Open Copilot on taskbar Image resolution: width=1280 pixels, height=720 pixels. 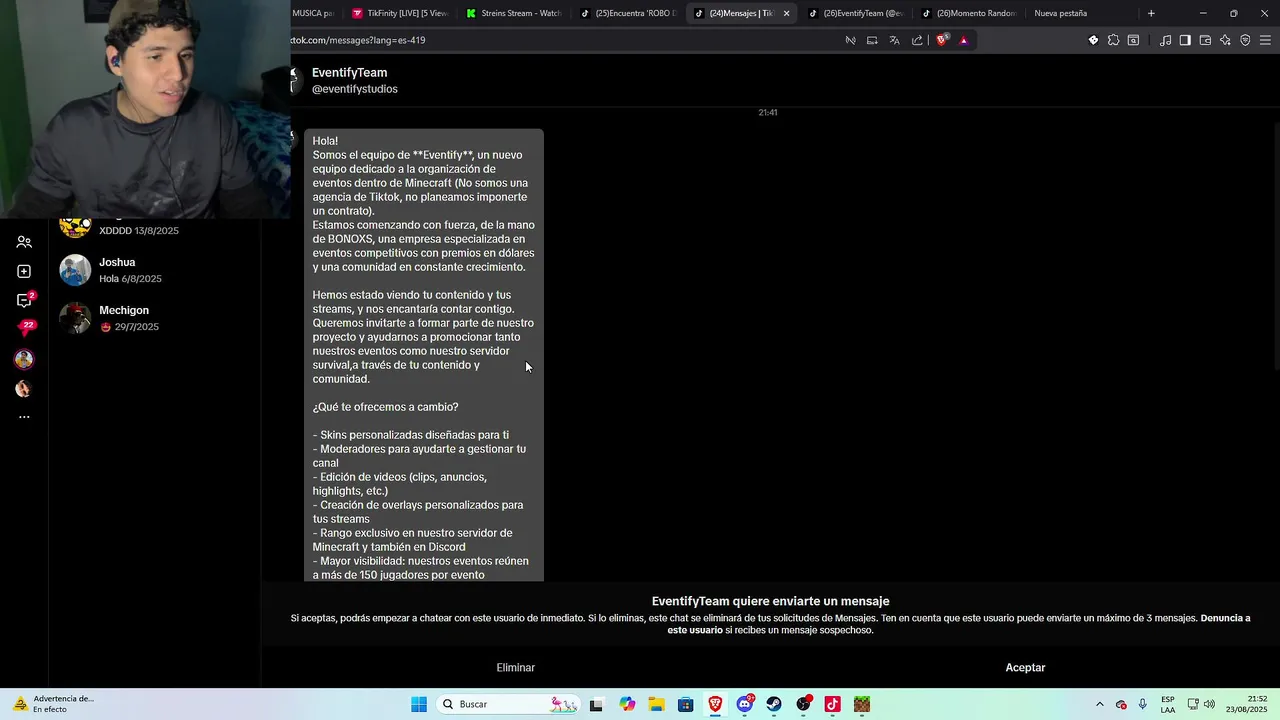(x=627, y=704)
